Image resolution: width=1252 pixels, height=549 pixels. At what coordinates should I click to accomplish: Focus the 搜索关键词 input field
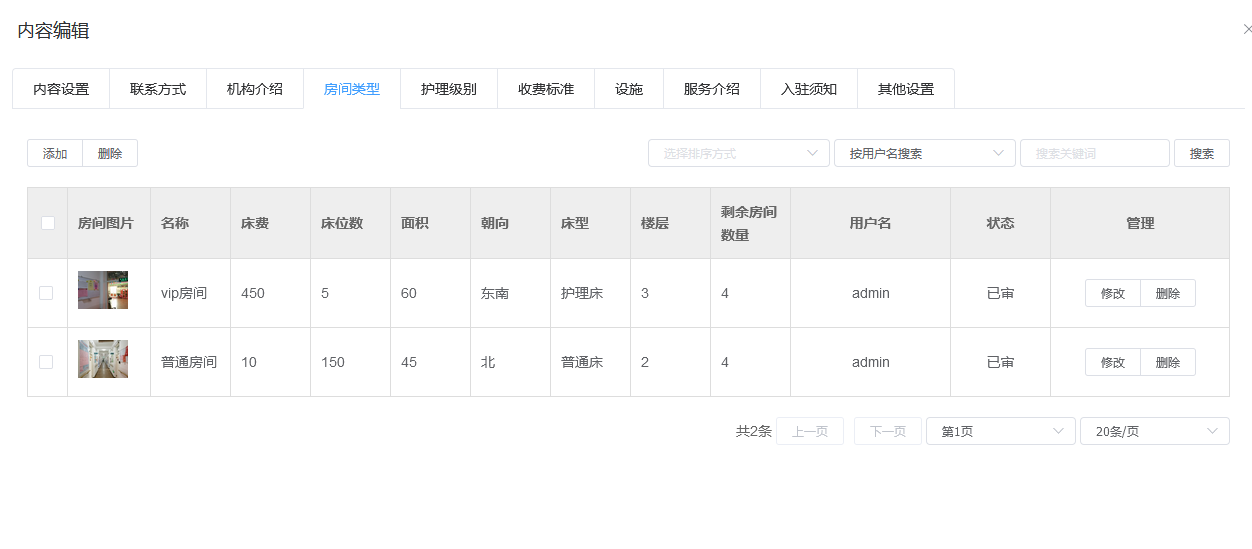tap(1095, 153)
